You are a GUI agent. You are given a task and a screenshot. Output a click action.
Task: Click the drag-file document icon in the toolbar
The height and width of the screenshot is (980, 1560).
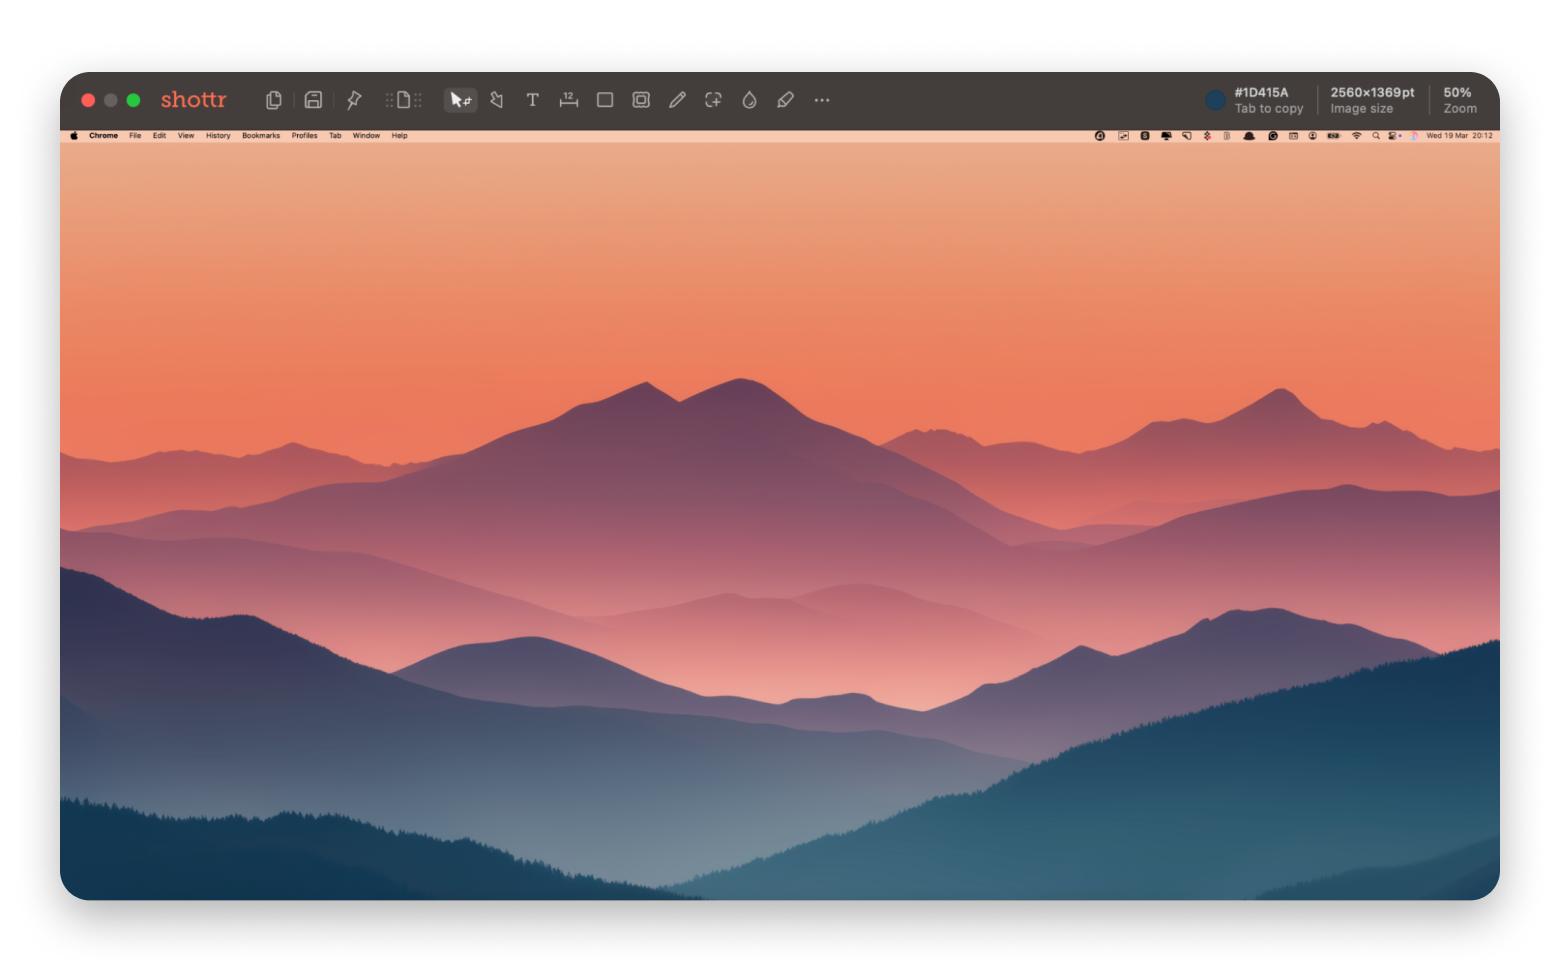point(404,100)
